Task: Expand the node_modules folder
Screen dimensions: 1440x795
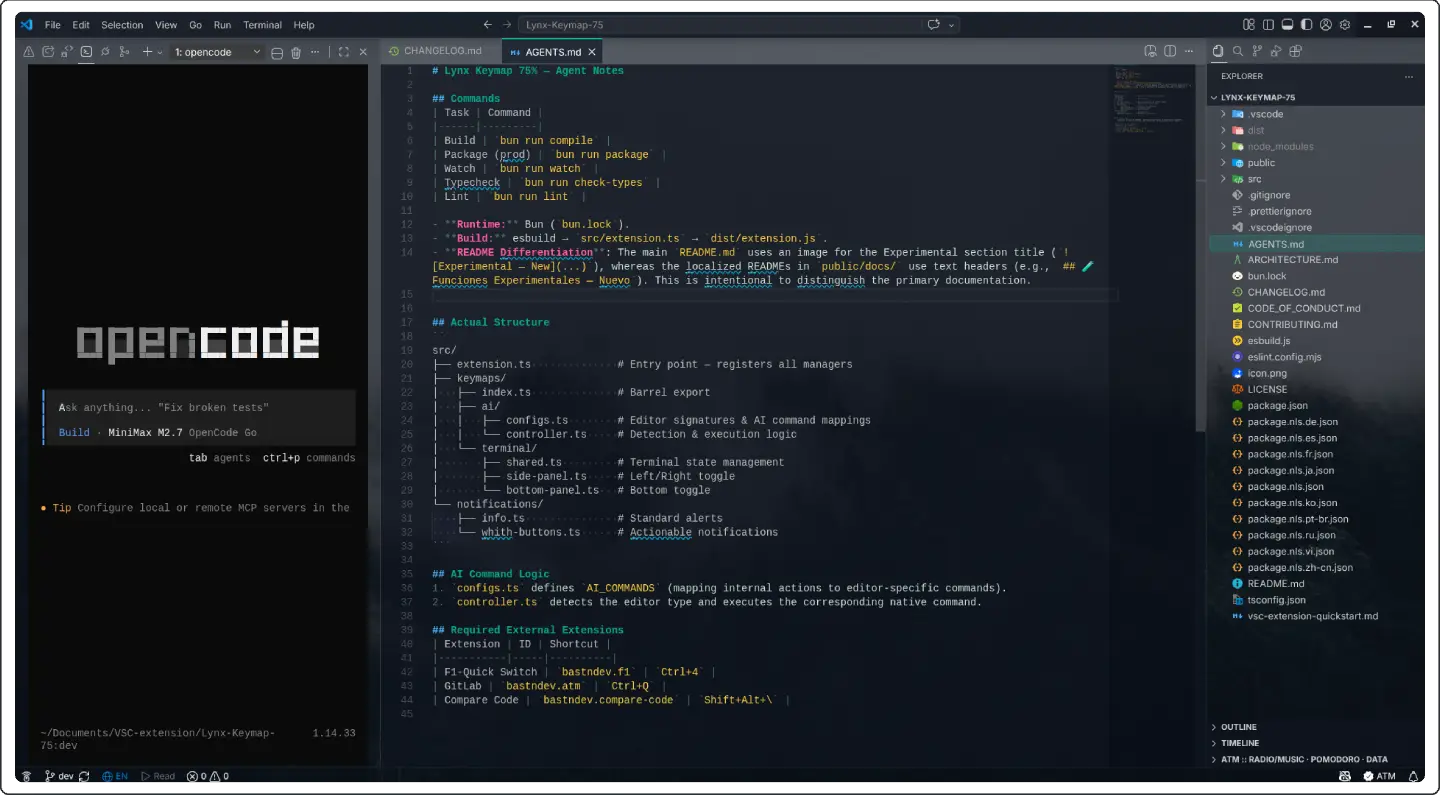Action: coord(1316,146)
